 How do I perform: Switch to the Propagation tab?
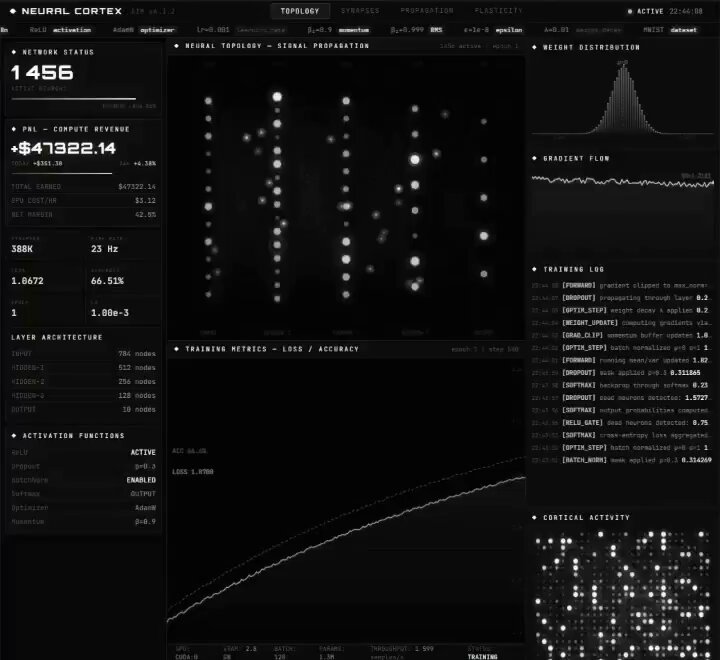pos(426,11)
